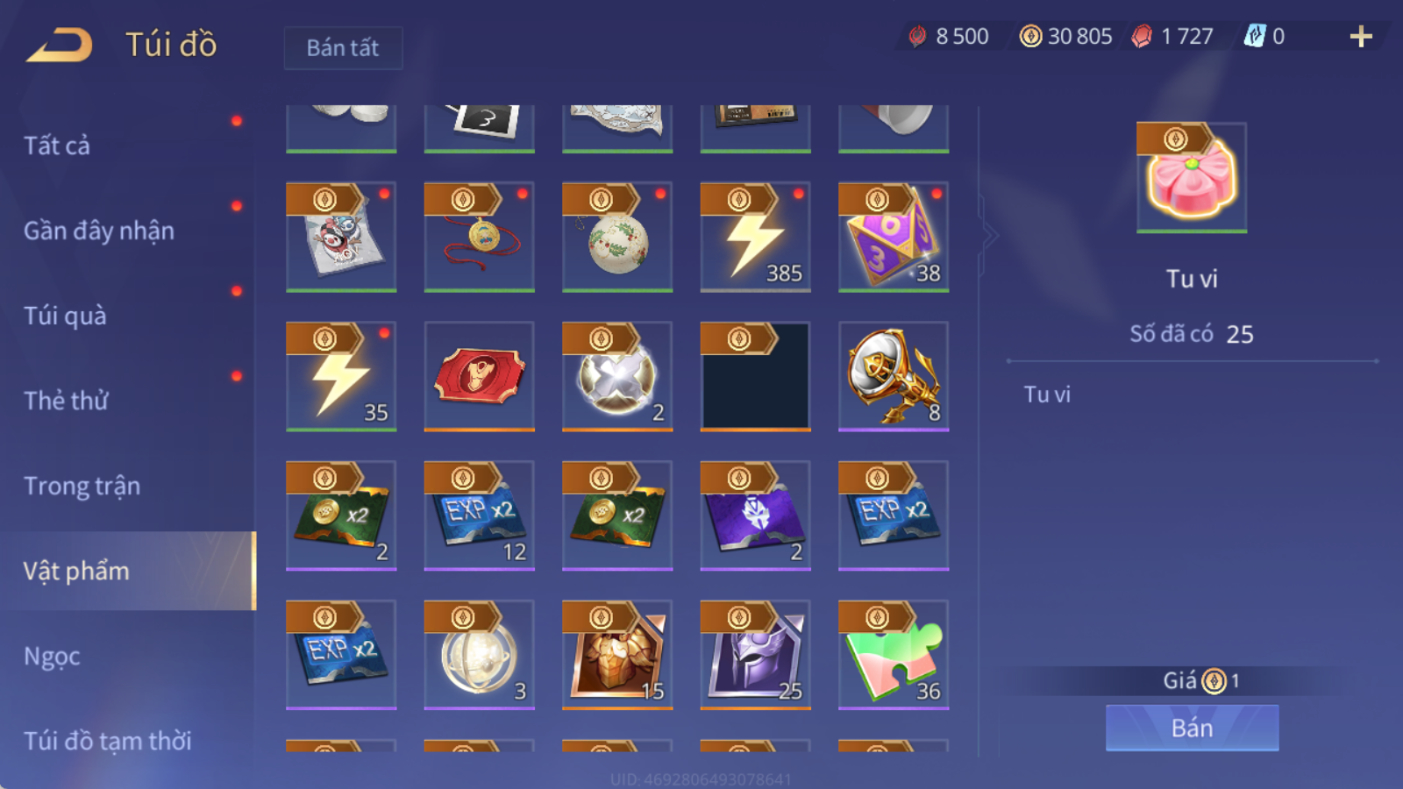Screen dimensions: 1403x789
Task: Select the puzzle piece item with 36
Action: pyautogui.click(x=893, y=655)
